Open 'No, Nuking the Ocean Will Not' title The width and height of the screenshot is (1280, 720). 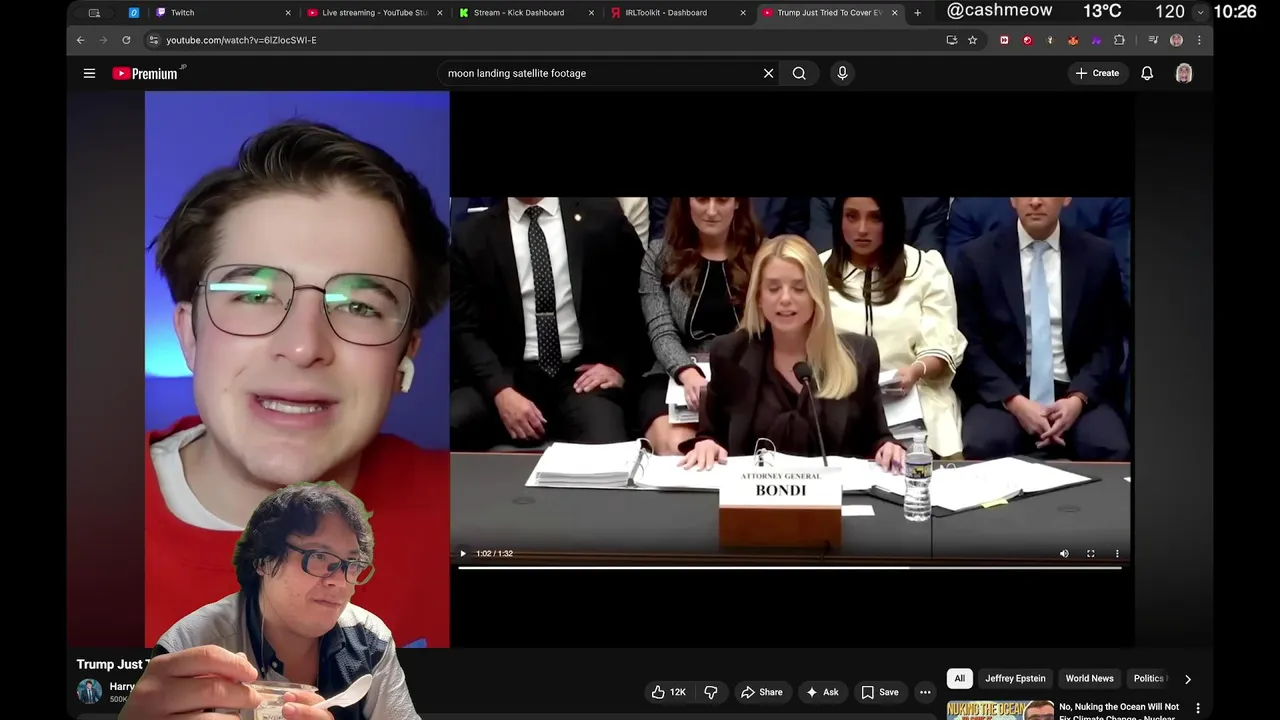tap(1119, 707)
